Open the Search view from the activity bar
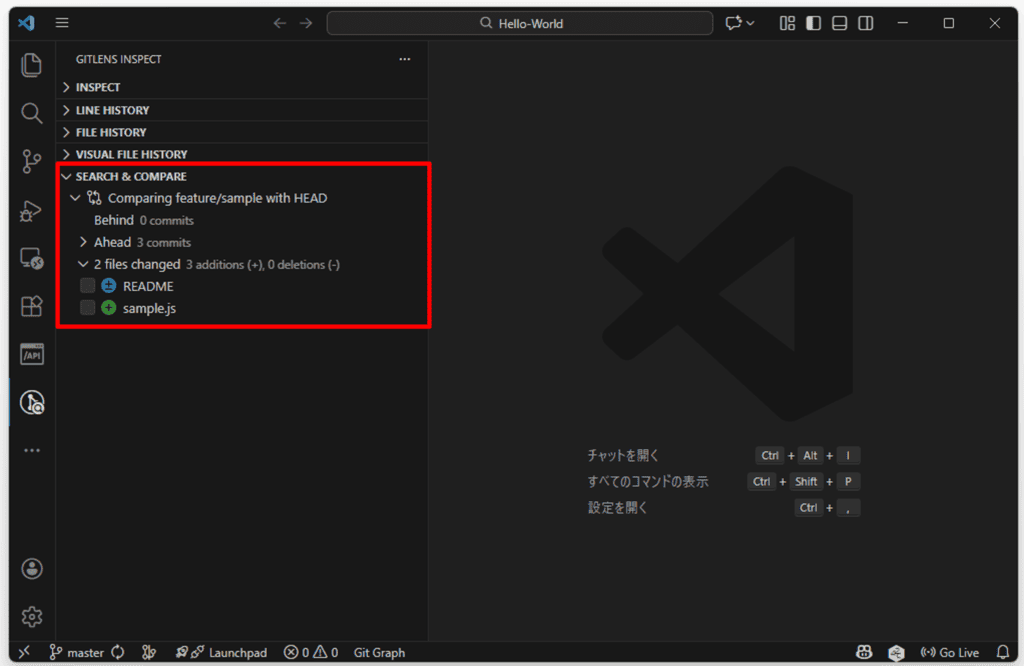 click(31, 113)
